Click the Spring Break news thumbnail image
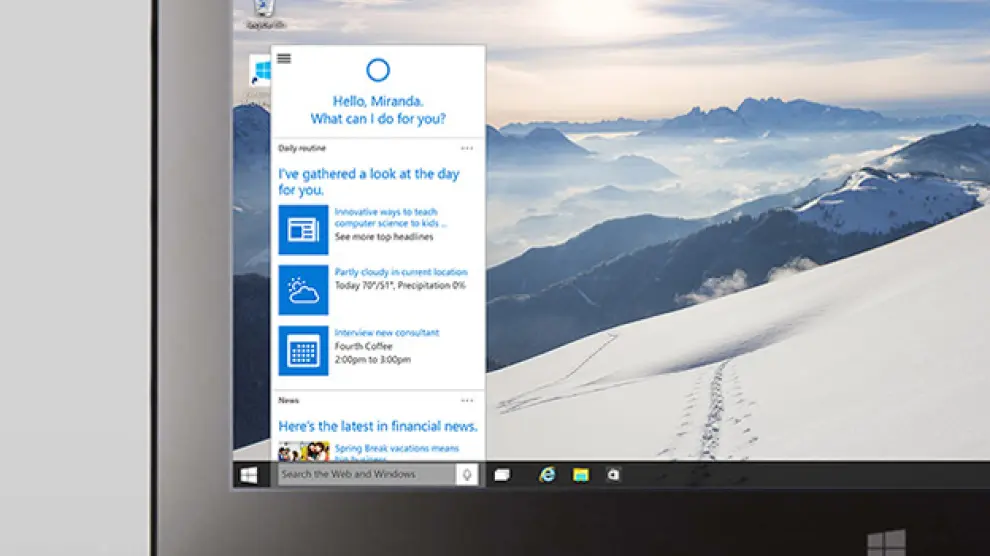Screen dimensions: 990x556 coord(304,451)
